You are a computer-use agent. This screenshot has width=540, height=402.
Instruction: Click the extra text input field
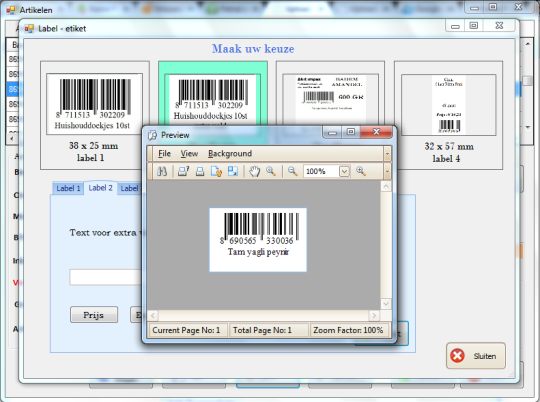click(106, 277)
